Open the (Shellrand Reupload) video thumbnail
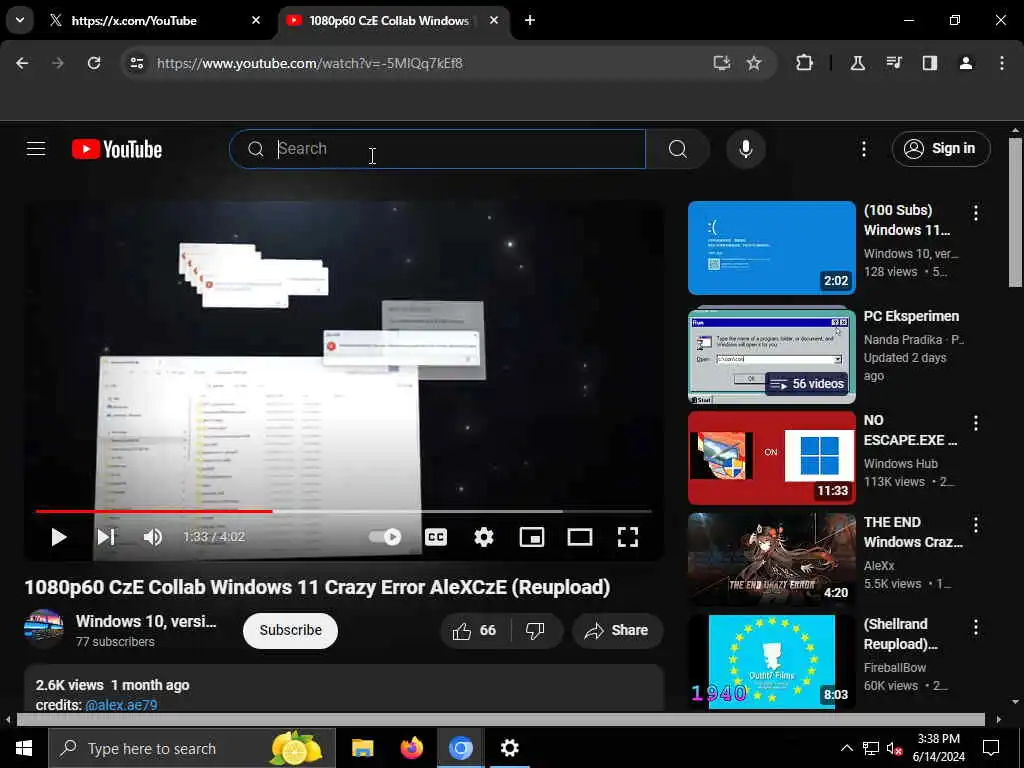The width and height of the screenshot is (1024, 768). 772,661
